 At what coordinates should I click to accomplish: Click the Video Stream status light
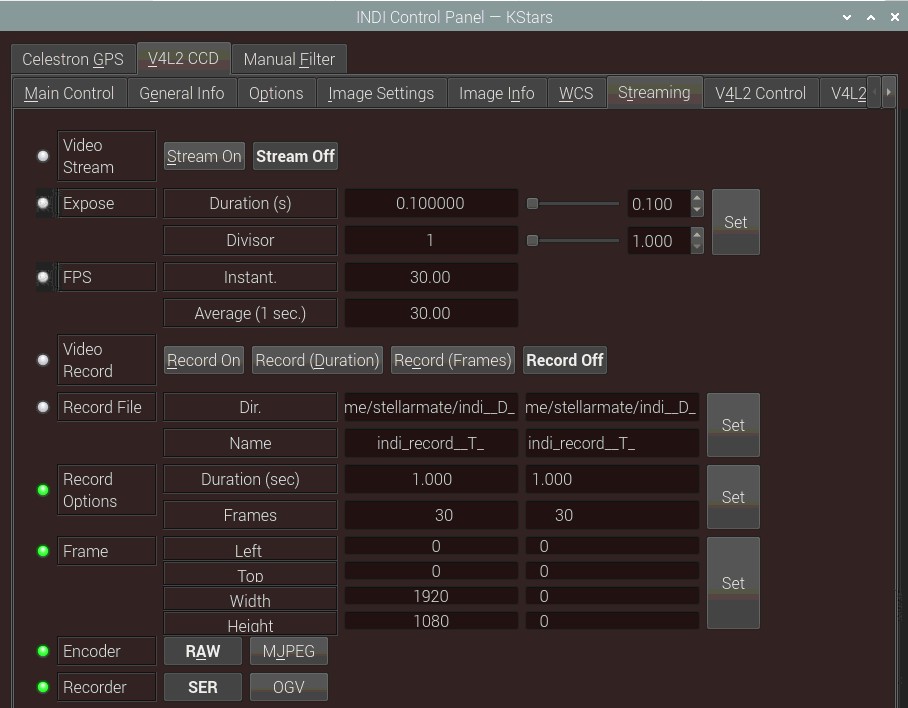click(x=43, y=156)
